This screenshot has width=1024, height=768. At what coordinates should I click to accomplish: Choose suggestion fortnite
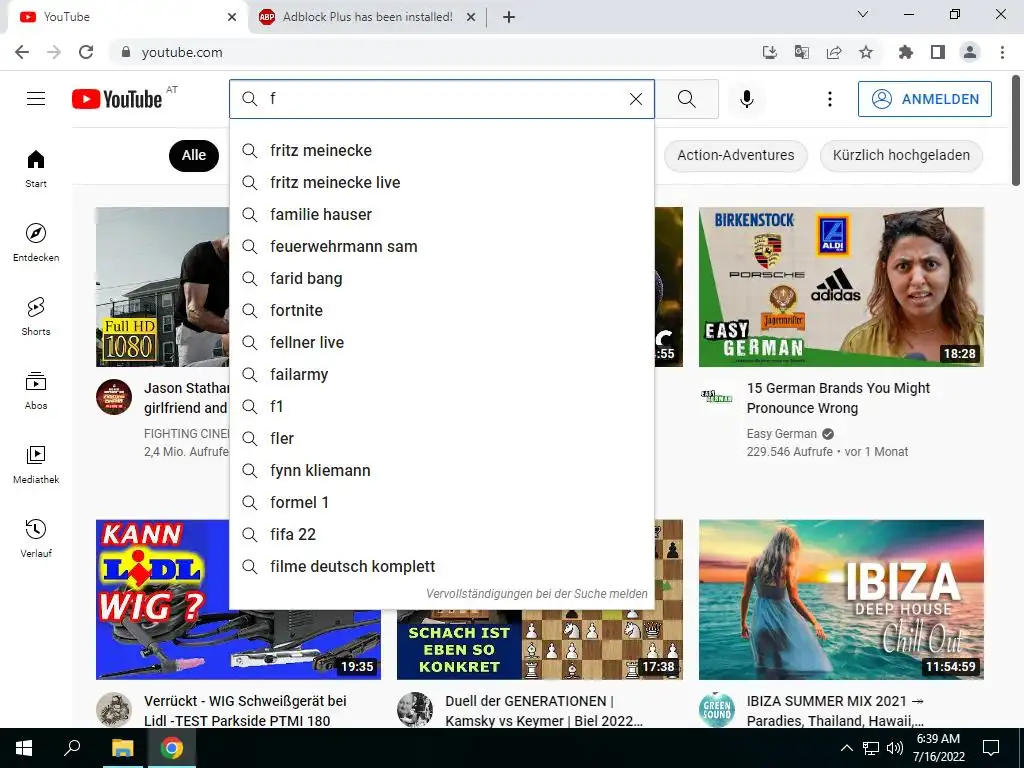click(x=442, y=310)
